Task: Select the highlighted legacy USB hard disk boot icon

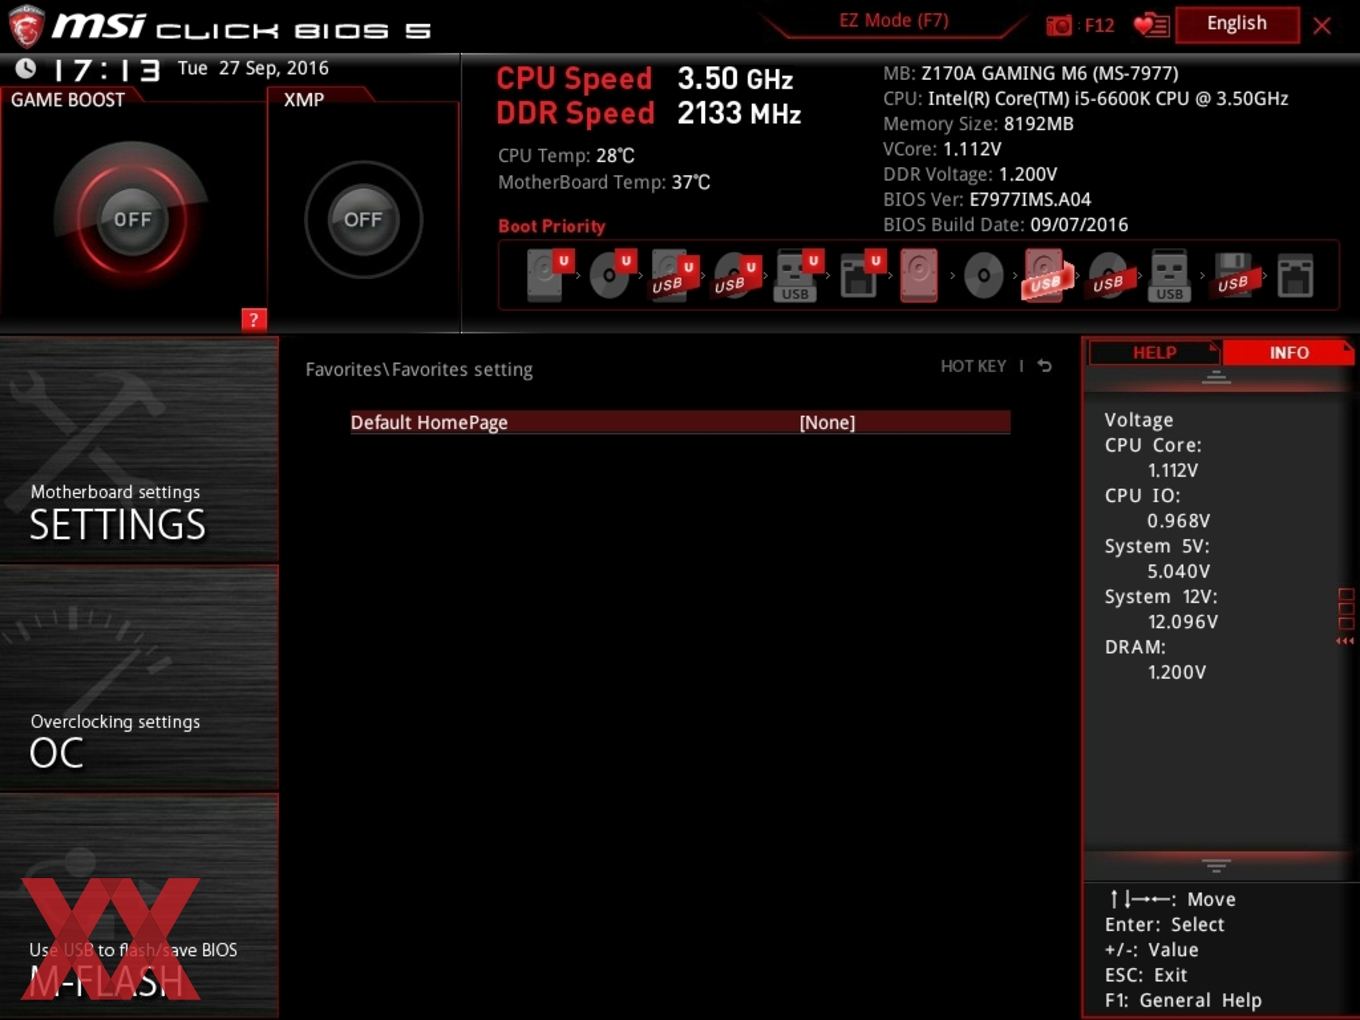Action: tap(1046, 275)
